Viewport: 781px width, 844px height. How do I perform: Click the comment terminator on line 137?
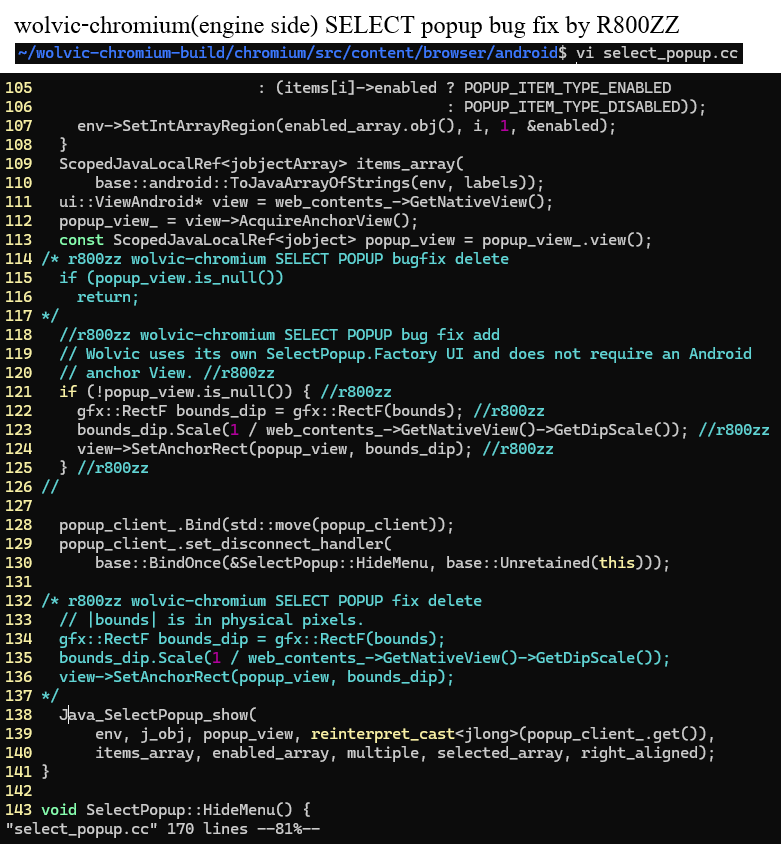pyautogui.click(x=50, y=695)
